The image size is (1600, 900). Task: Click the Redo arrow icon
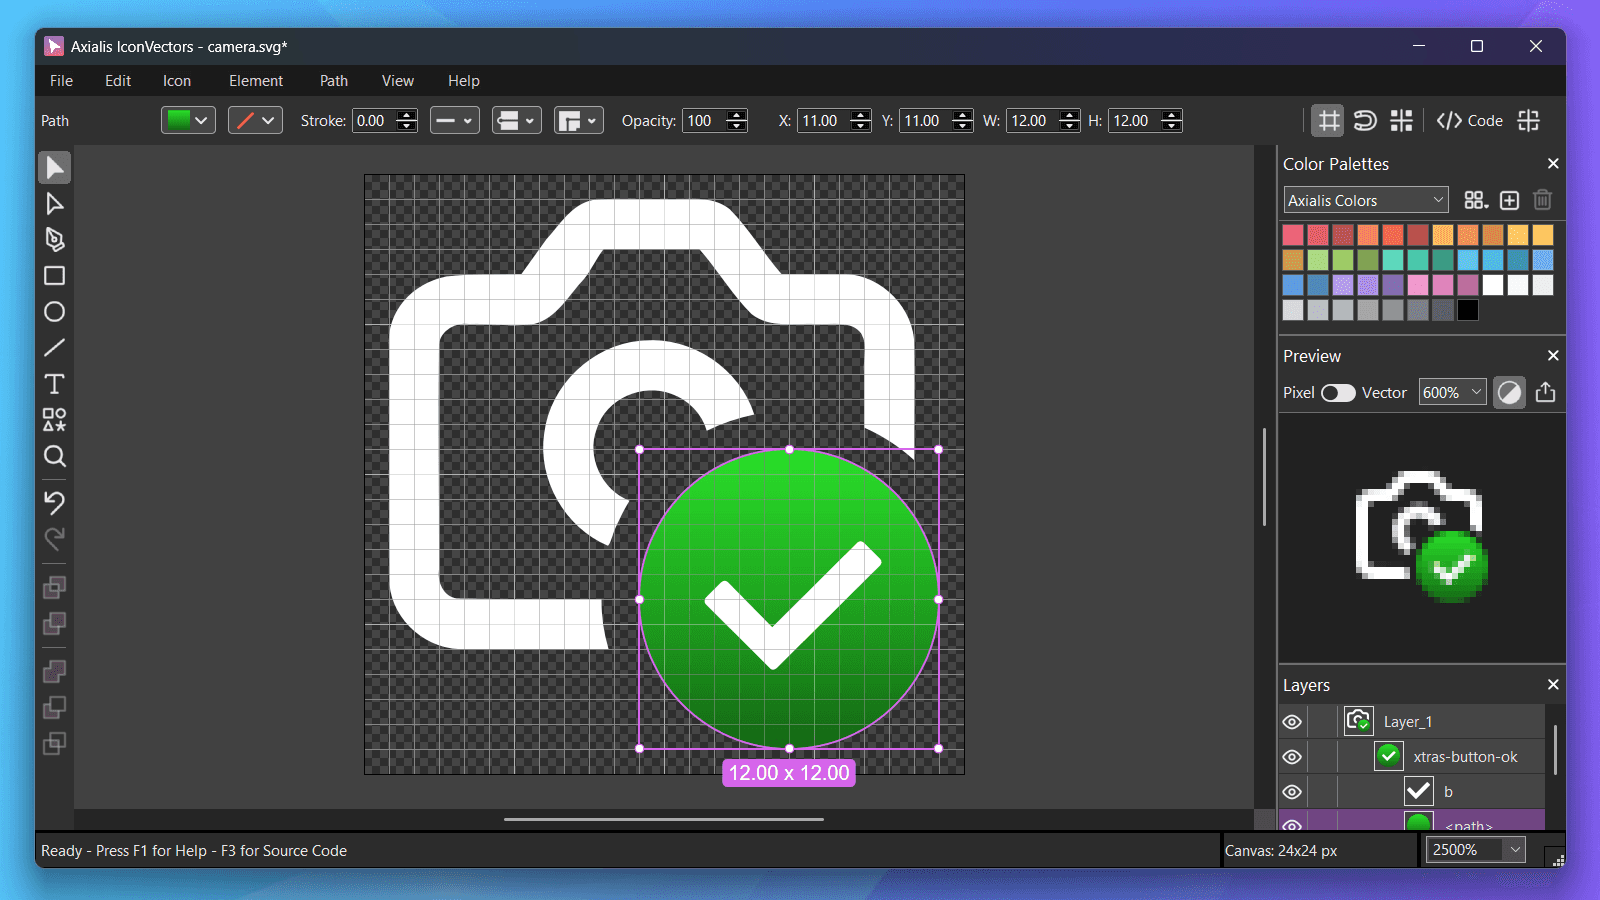(55, 539)
